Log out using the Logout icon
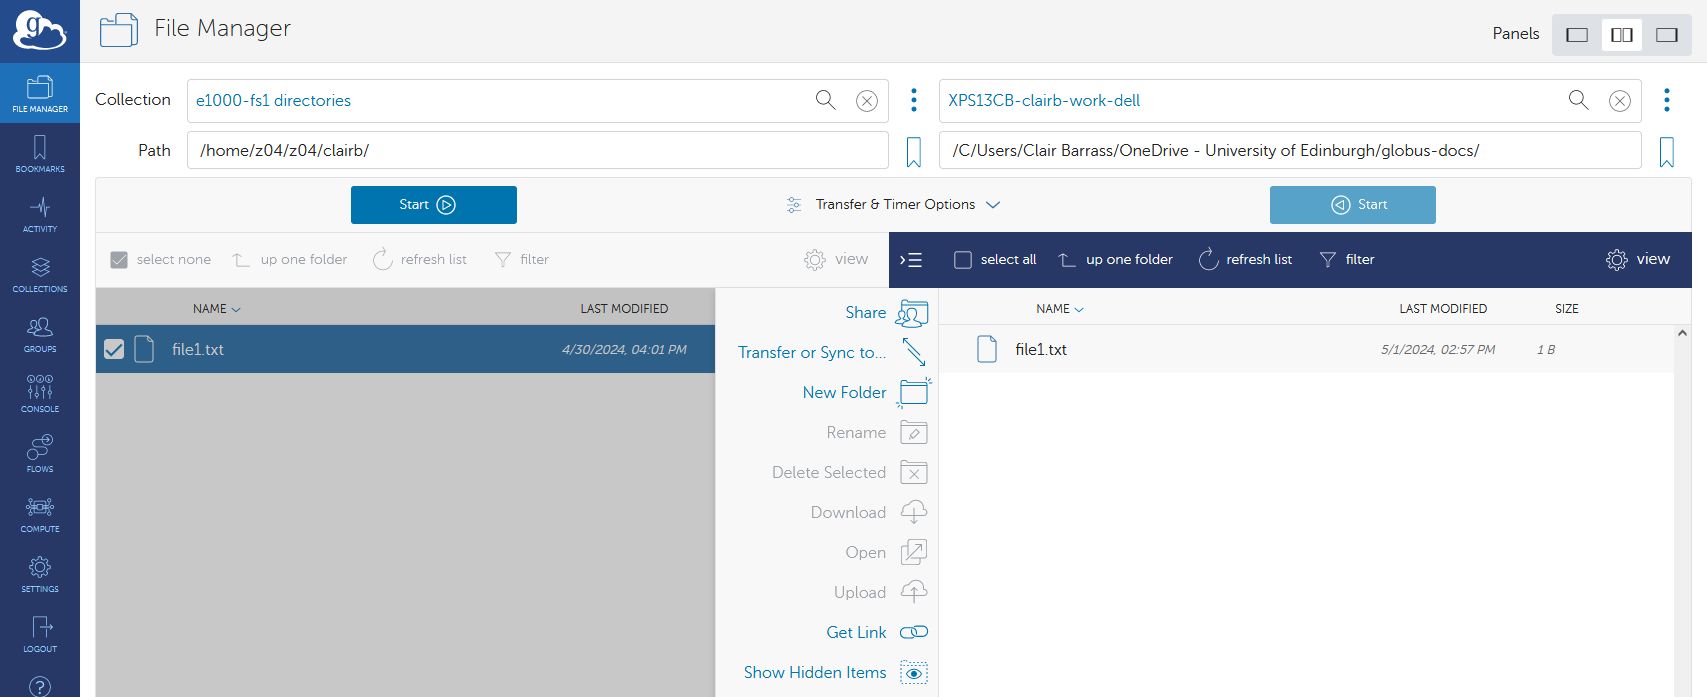This screenshot has width=1707, height=697. coord(40,634)
